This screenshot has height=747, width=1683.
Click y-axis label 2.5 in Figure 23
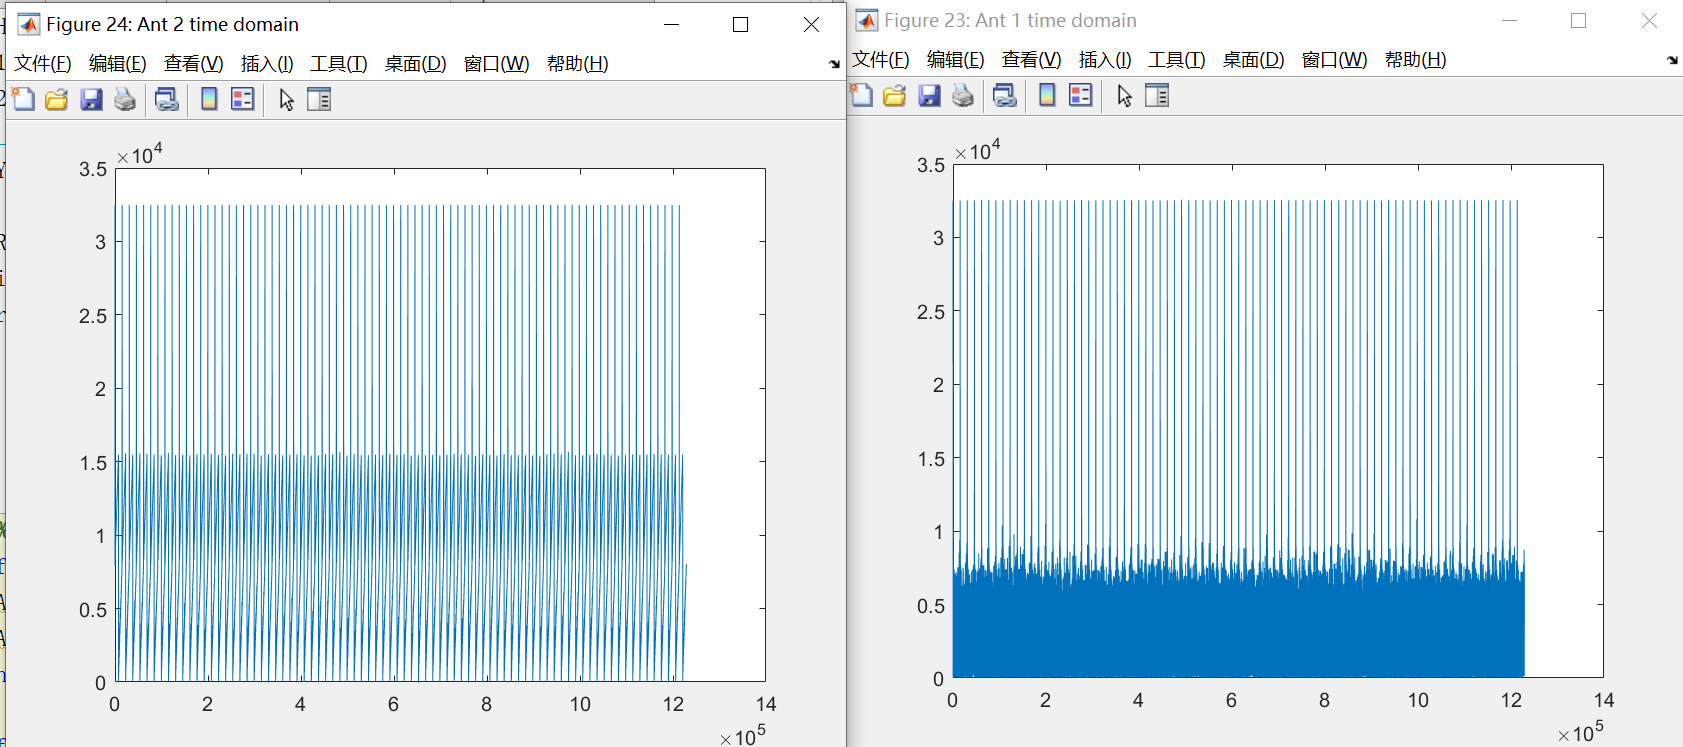point(931,312)
